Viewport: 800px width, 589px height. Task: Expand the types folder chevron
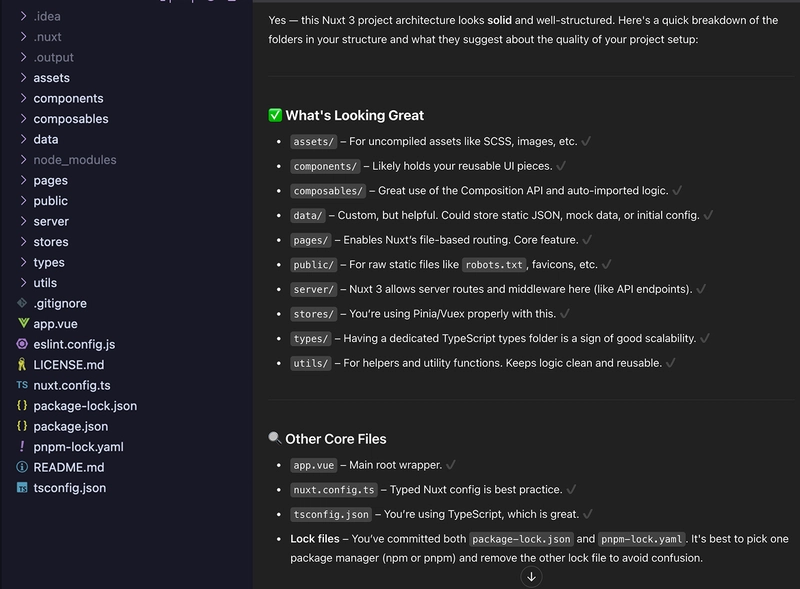(23, 262)
